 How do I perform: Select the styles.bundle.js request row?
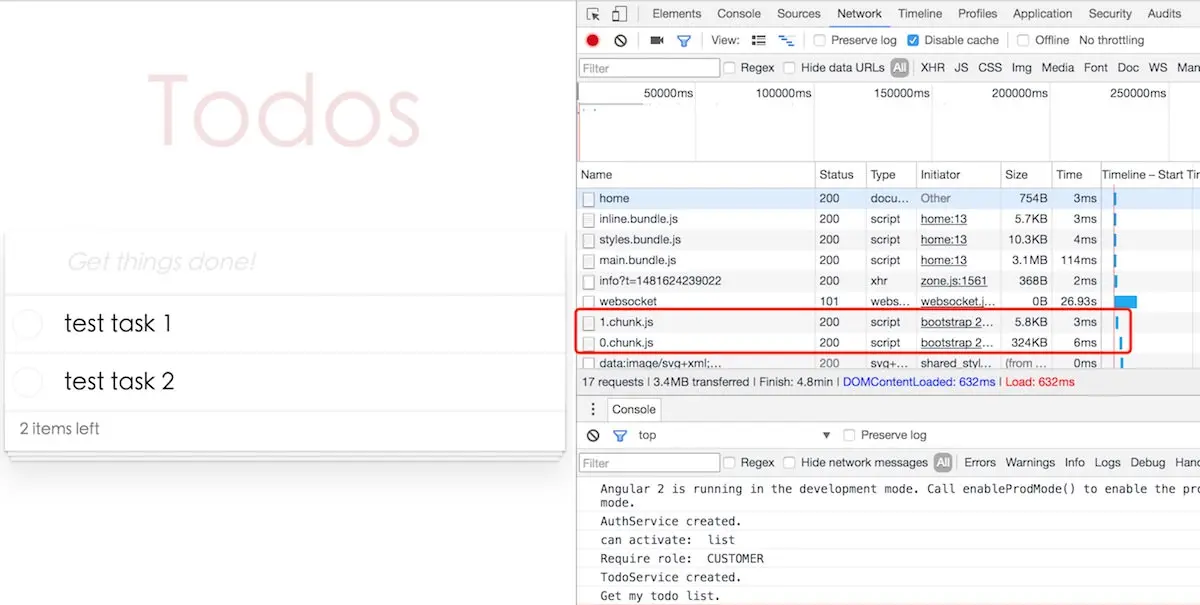pyautogui.click(x=888, y=240)
